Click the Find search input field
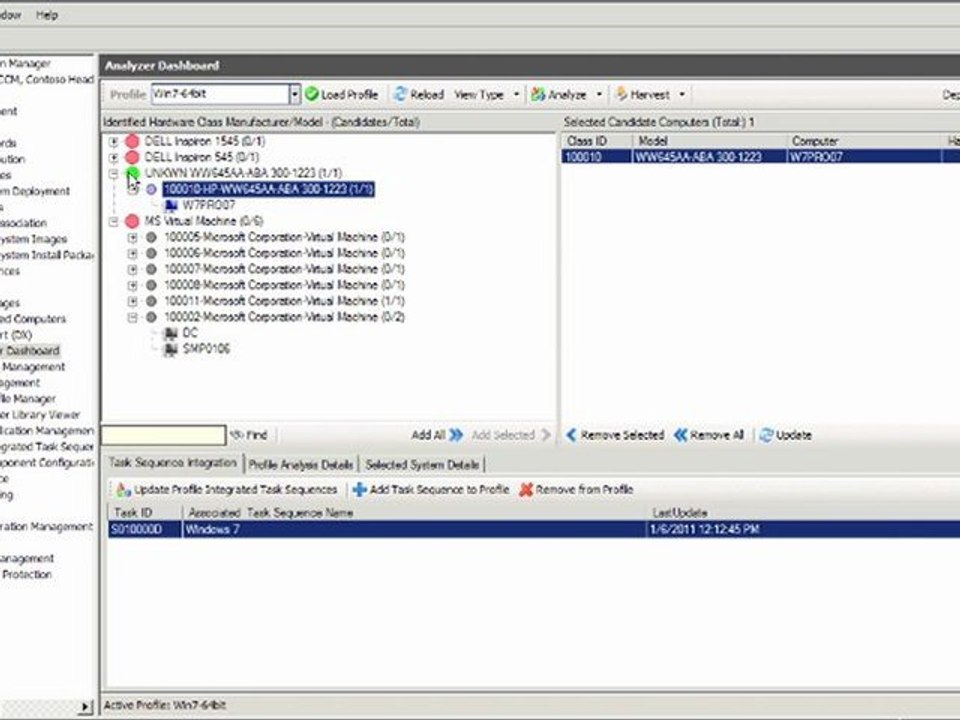Viewport: 960px width, 720px height. pos(164,435)
